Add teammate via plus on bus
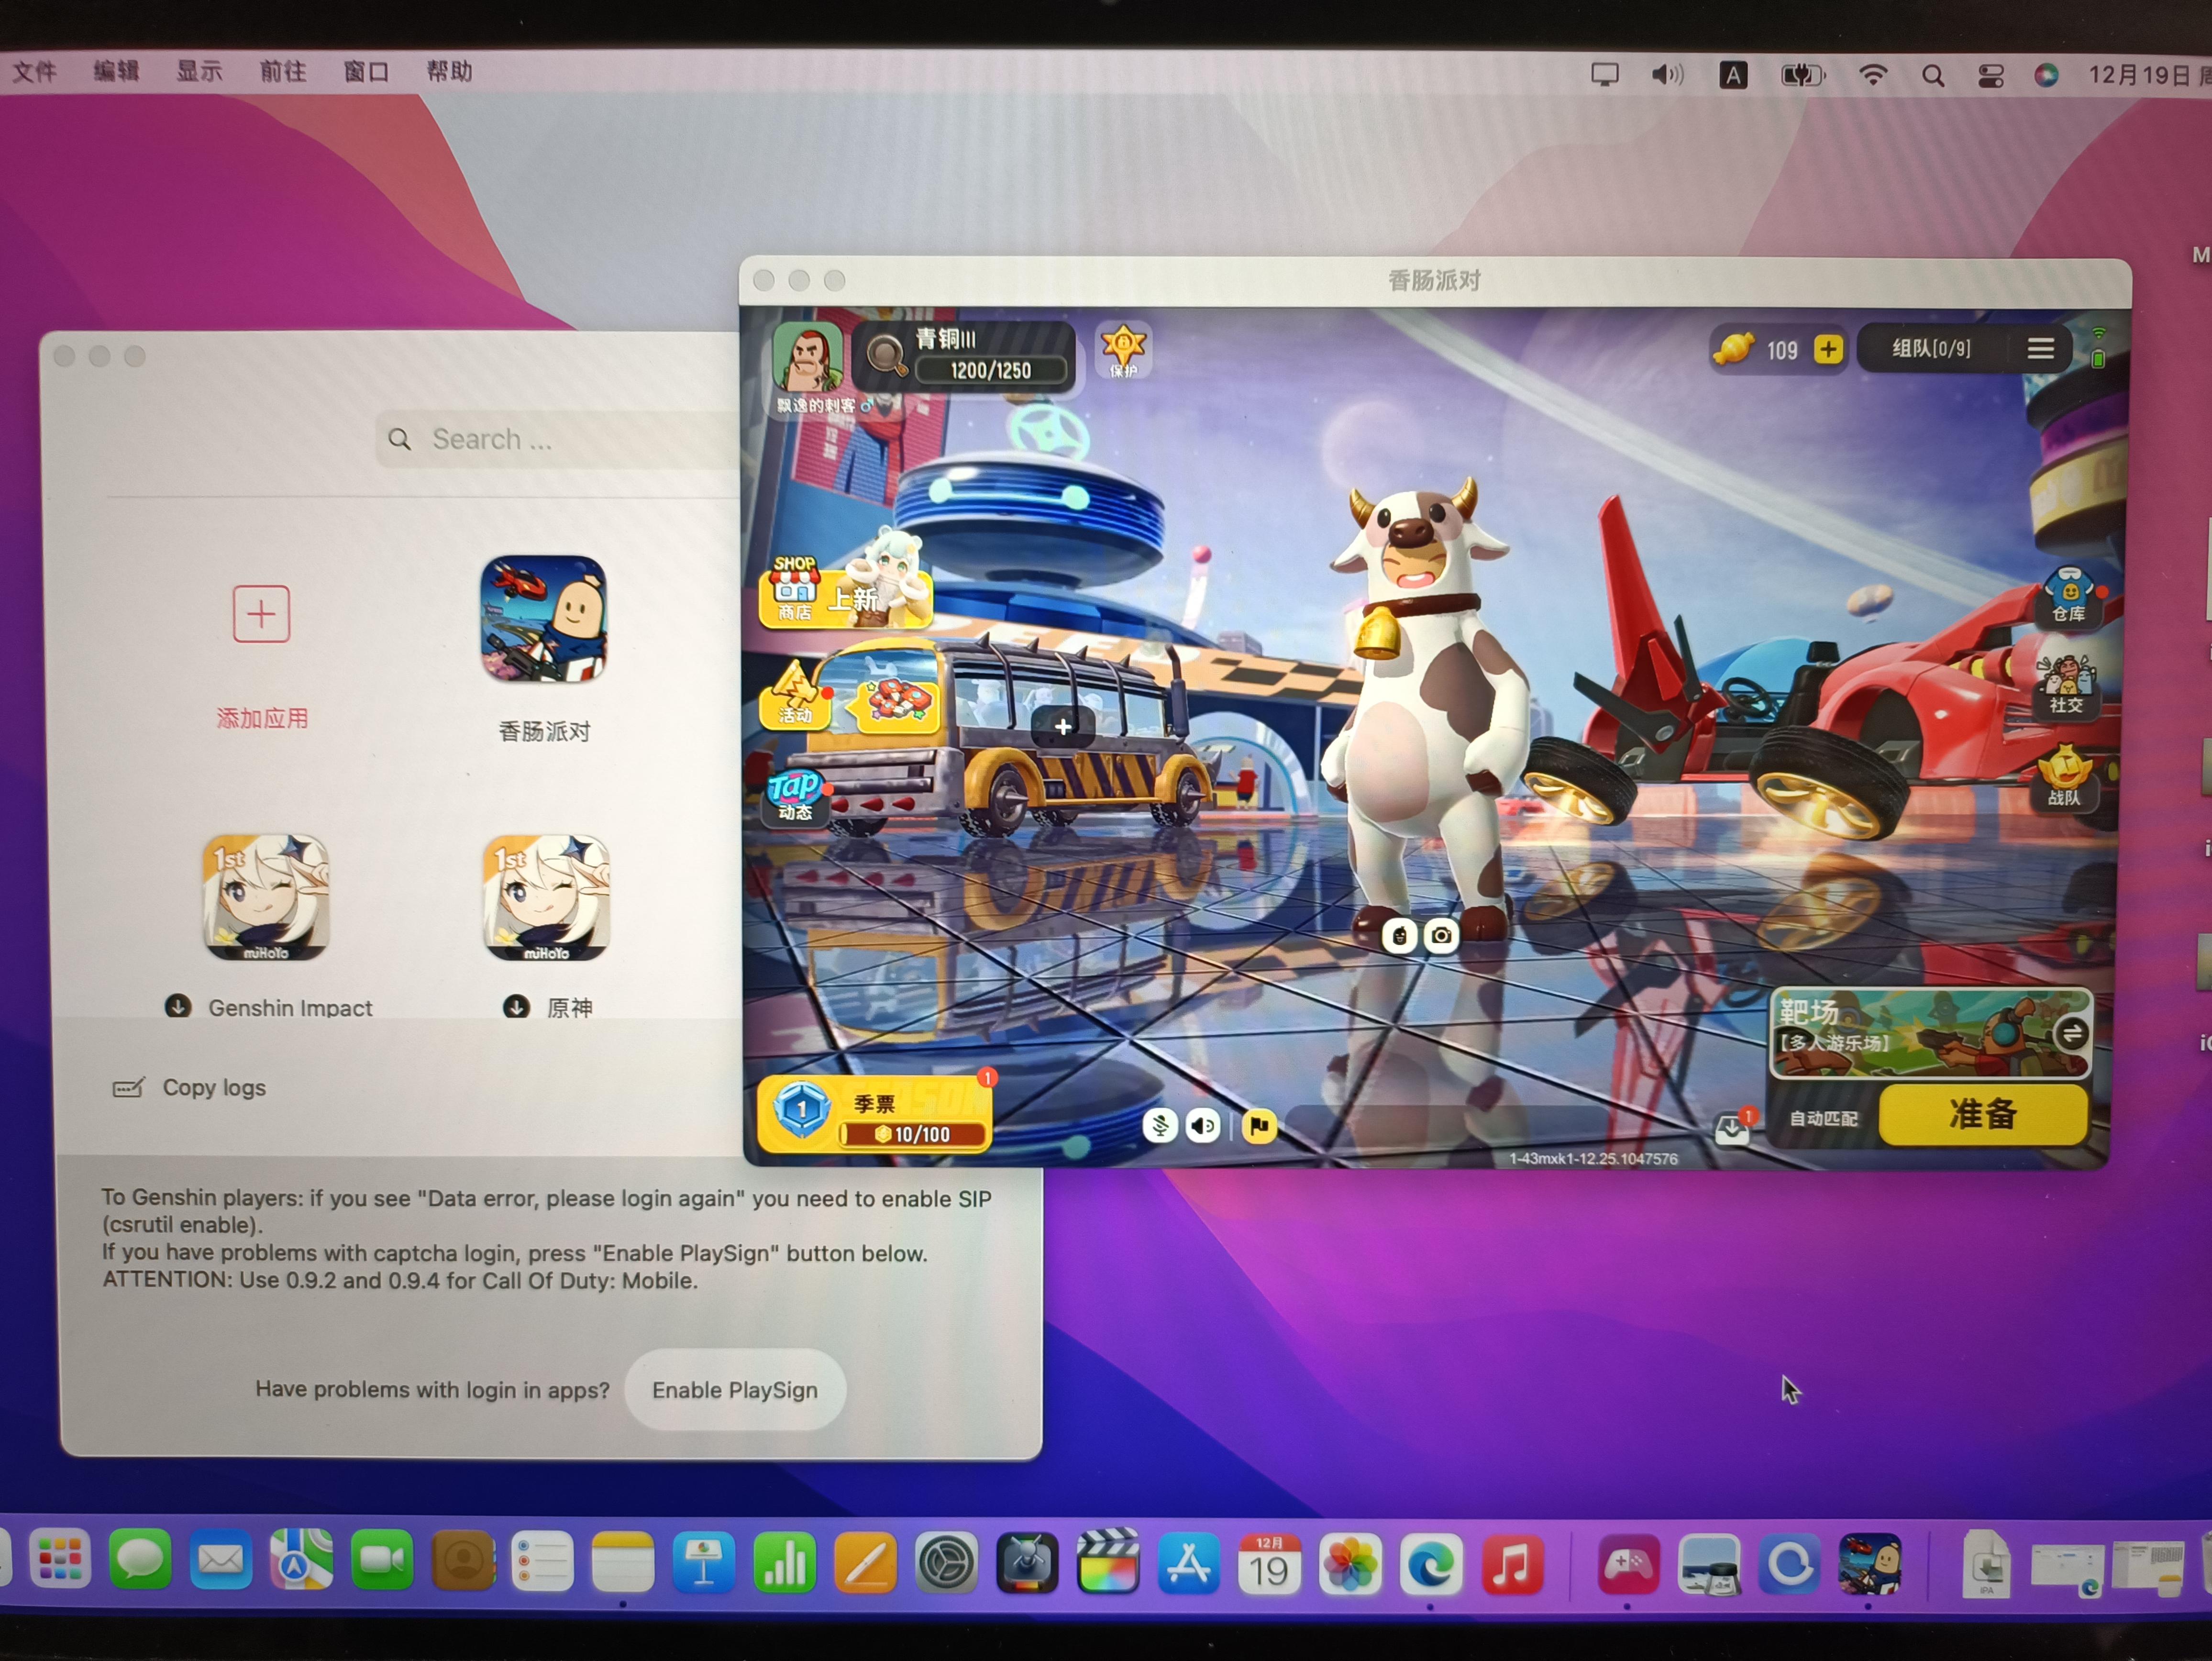This screenshot has width=2212, height=1661. (x=1063, y=726)
